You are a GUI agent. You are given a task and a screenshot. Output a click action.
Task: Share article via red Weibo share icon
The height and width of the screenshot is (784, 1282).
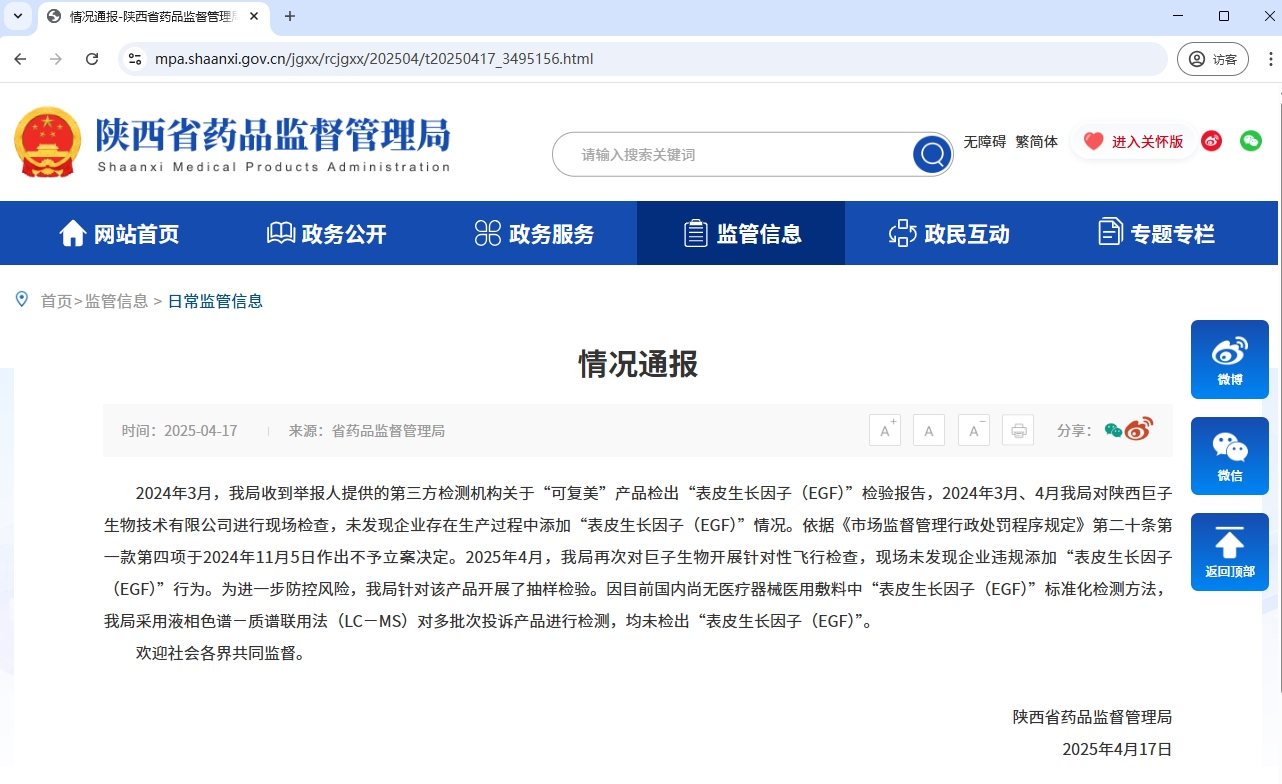(x=1139, y=430)
